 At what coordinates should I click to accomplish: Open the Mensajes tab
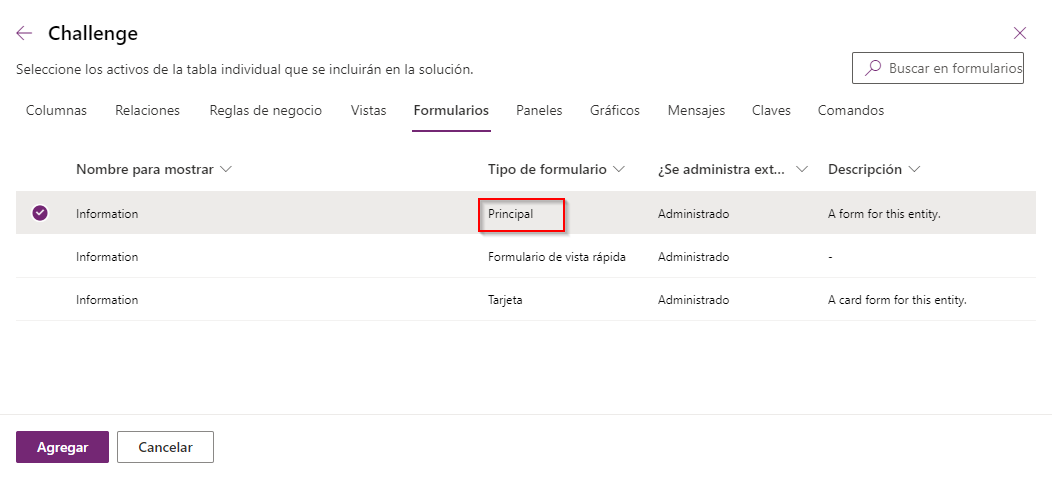click(x=696, y=111)
